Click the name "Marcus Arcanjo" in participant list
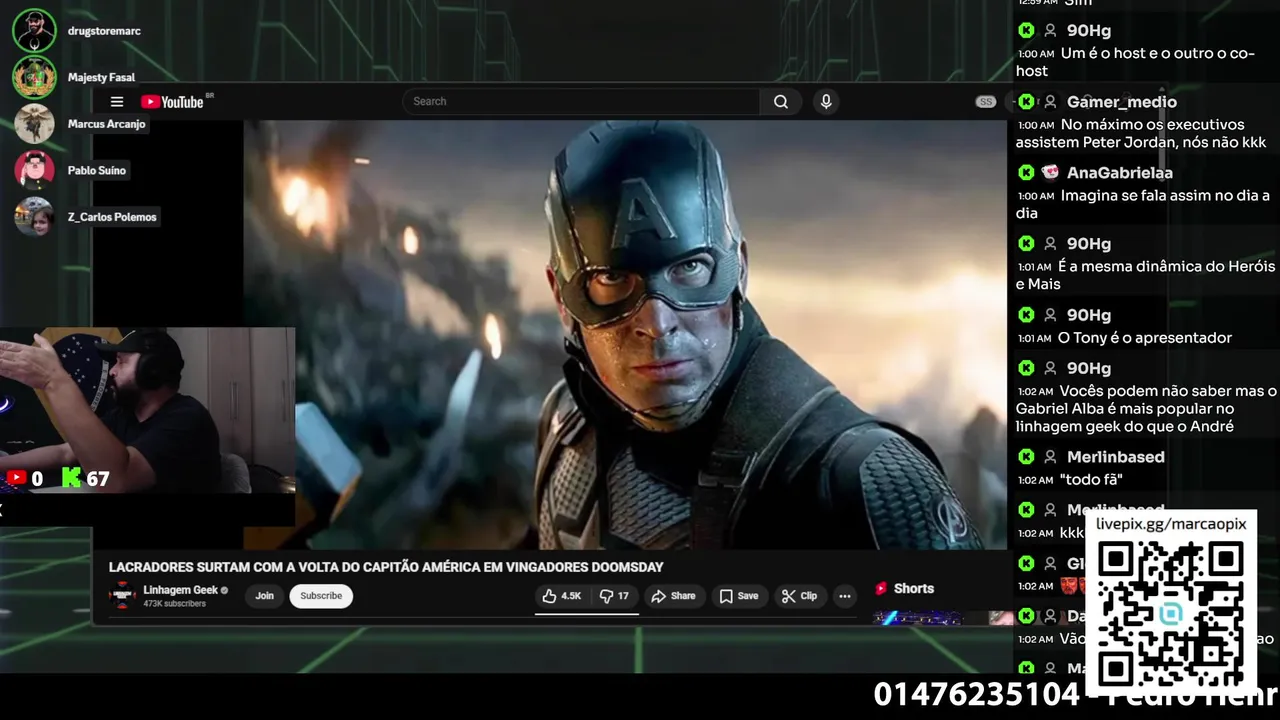 (106, 124)
